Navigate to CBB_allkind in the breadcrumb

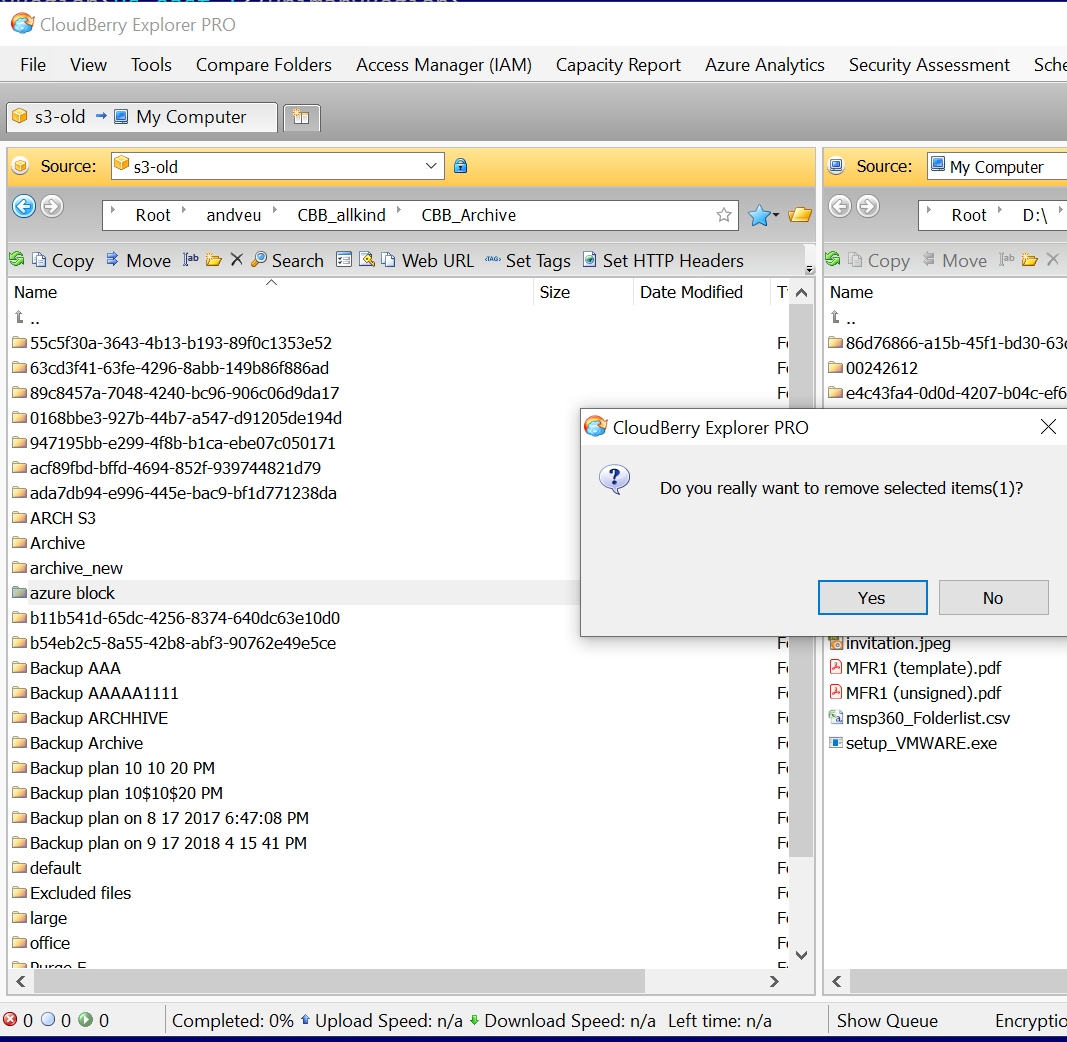point(342,215)
